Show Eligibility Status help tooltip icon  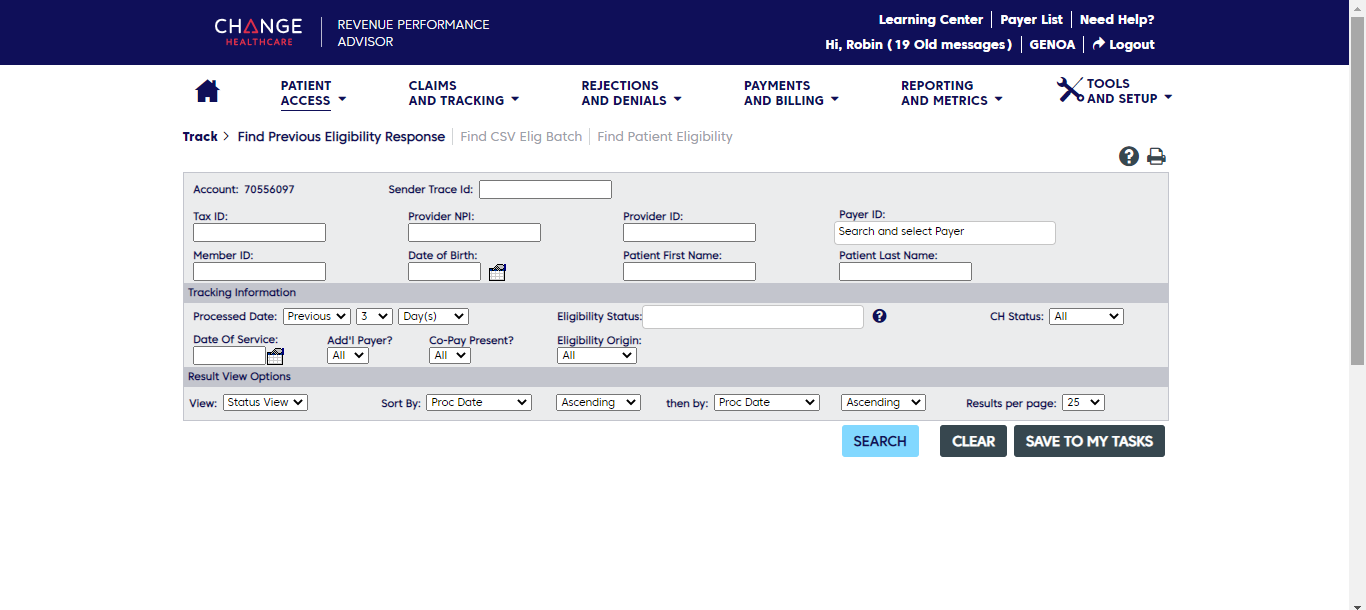pyautogui.click(x=879, y=316)
